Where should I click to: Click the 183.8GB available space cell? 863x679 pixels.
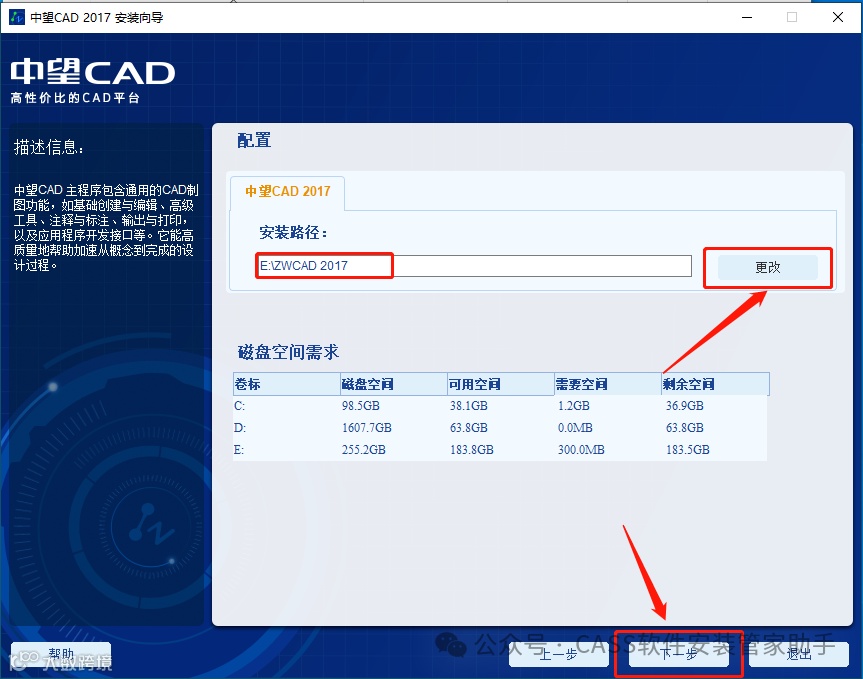point(472,450)
